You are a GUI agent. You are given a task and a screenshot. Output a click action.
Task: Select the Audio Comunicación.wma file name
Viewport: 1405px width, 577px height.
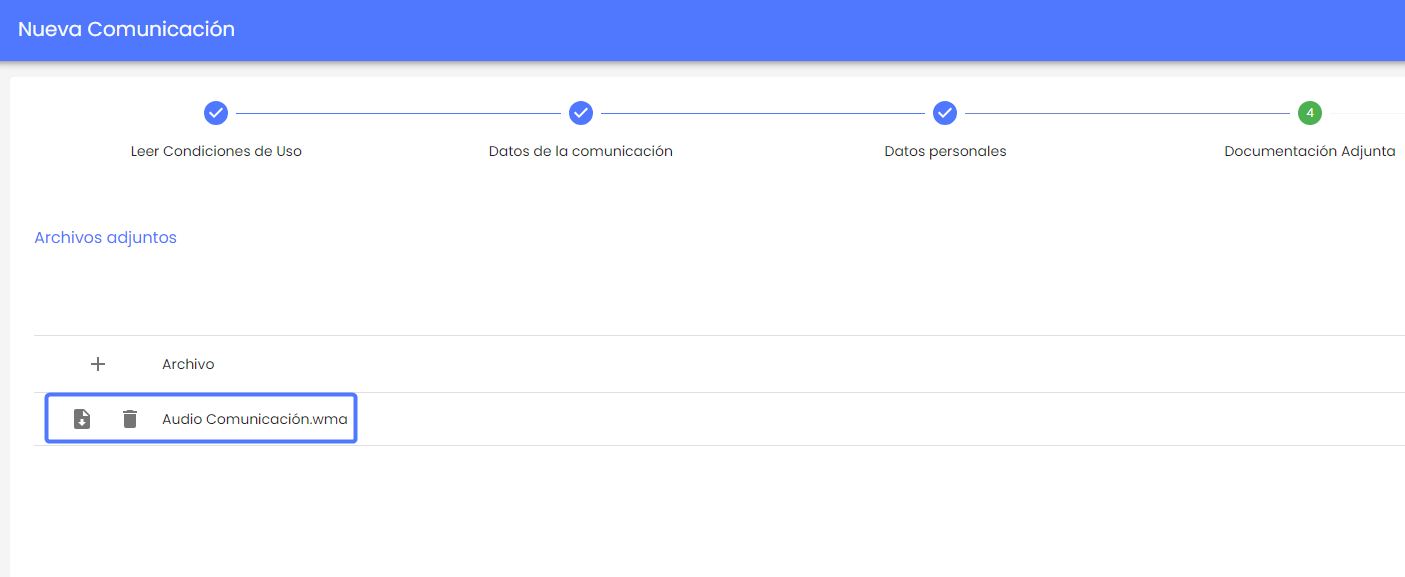pyautogui.click(x=254, y=419)
